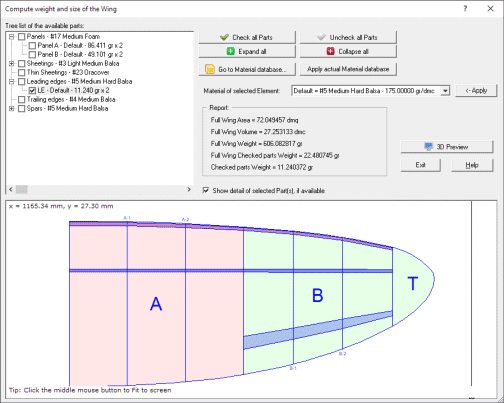Expand the Sheetings tree node

click(x=12, y=63)
